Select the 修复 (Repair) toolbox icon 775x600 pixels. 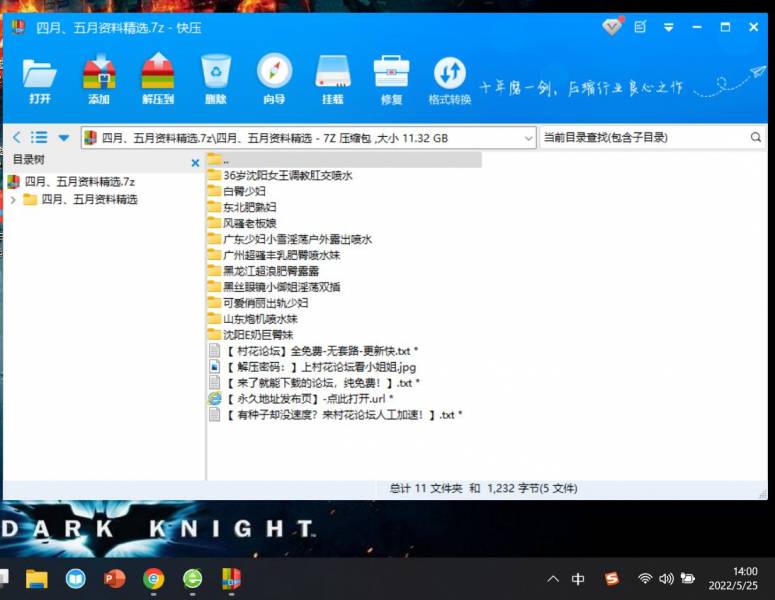[x=391, y=80]
